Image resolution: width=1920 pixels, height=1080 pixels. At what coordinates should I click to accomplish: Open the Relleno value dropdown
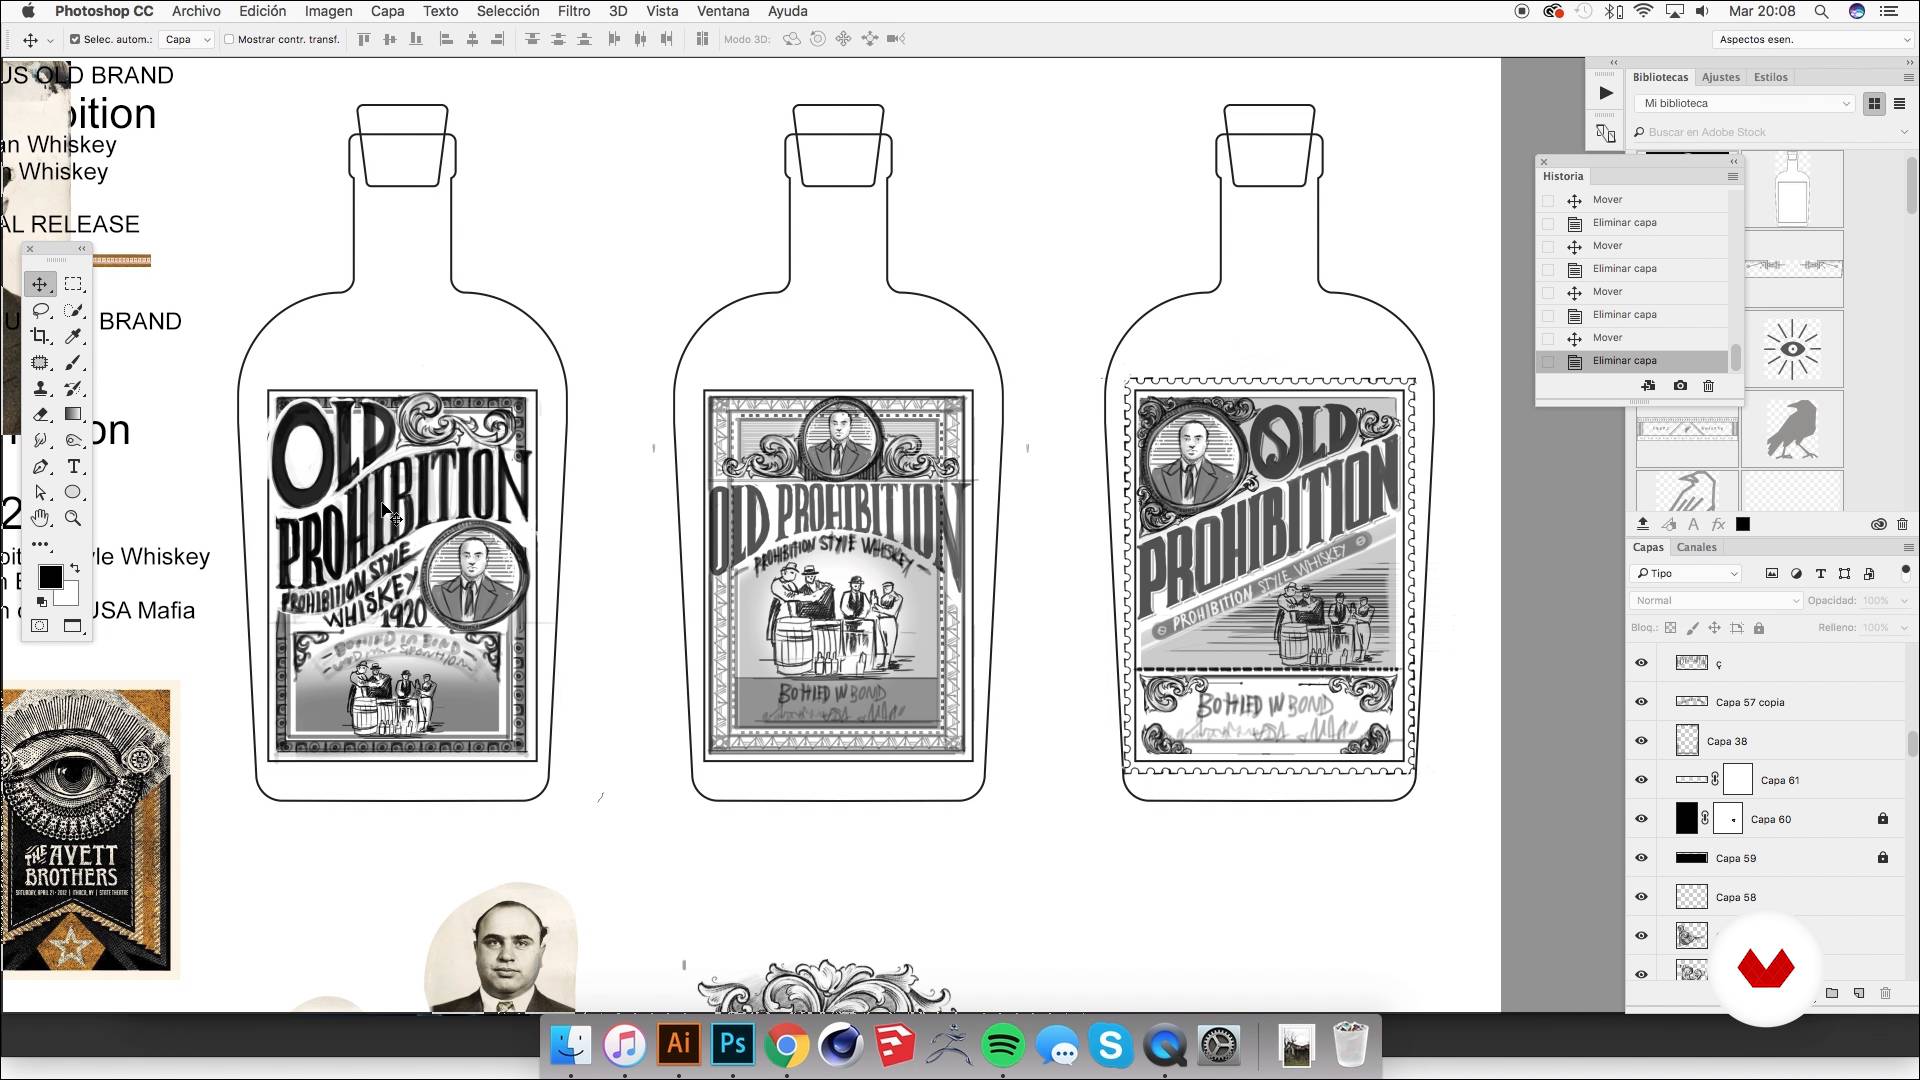click(x=1903, y=628)
